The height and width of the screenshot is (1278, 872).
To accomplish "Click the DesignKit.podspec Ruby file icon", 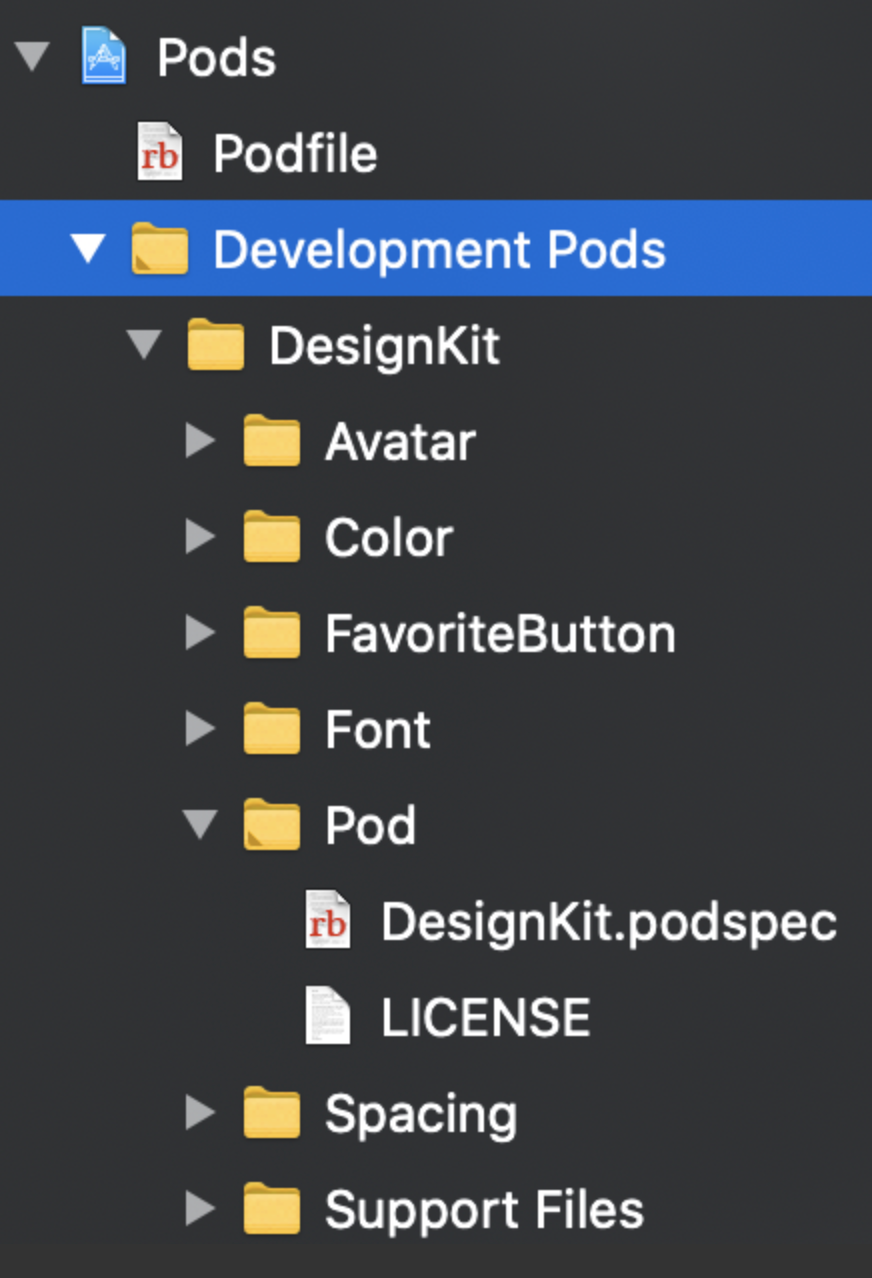I will point(328,921).
